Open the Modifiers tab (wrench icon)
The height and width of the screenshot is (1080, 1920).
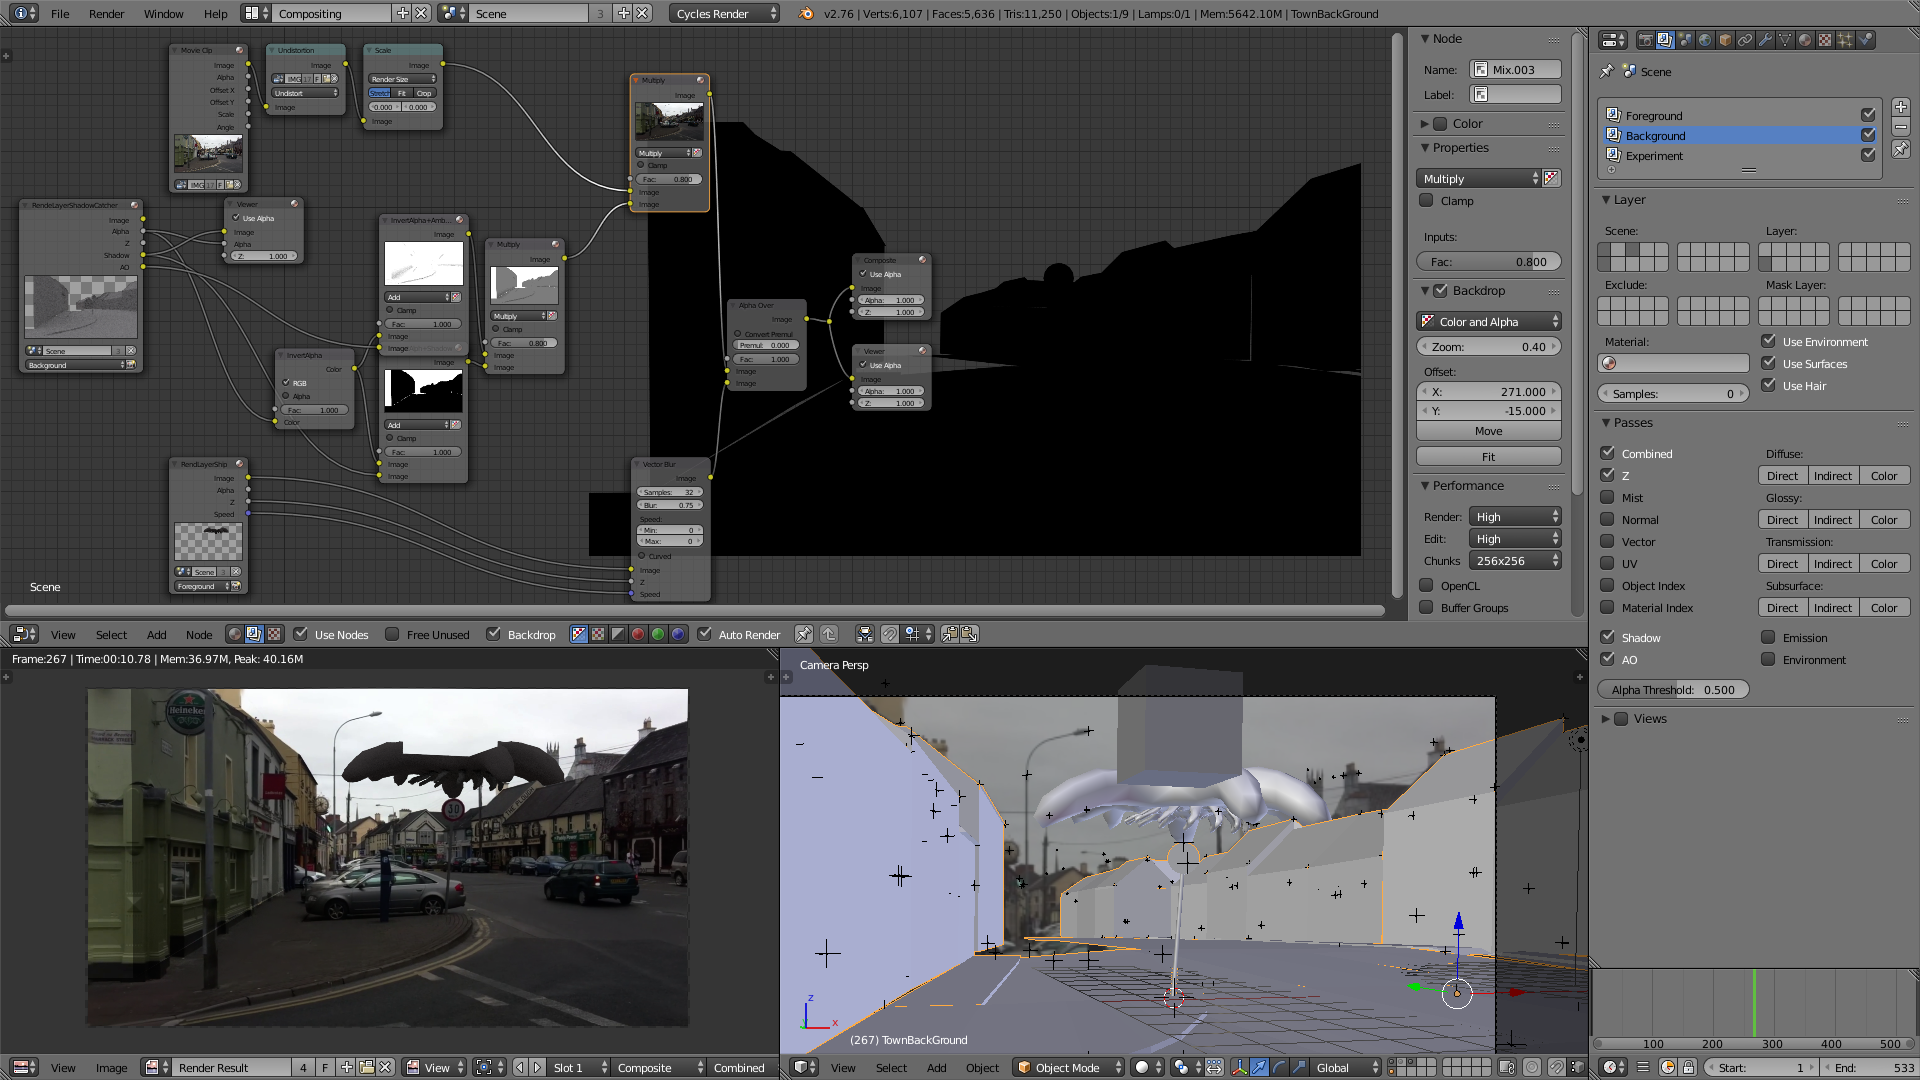[1765, 40]
